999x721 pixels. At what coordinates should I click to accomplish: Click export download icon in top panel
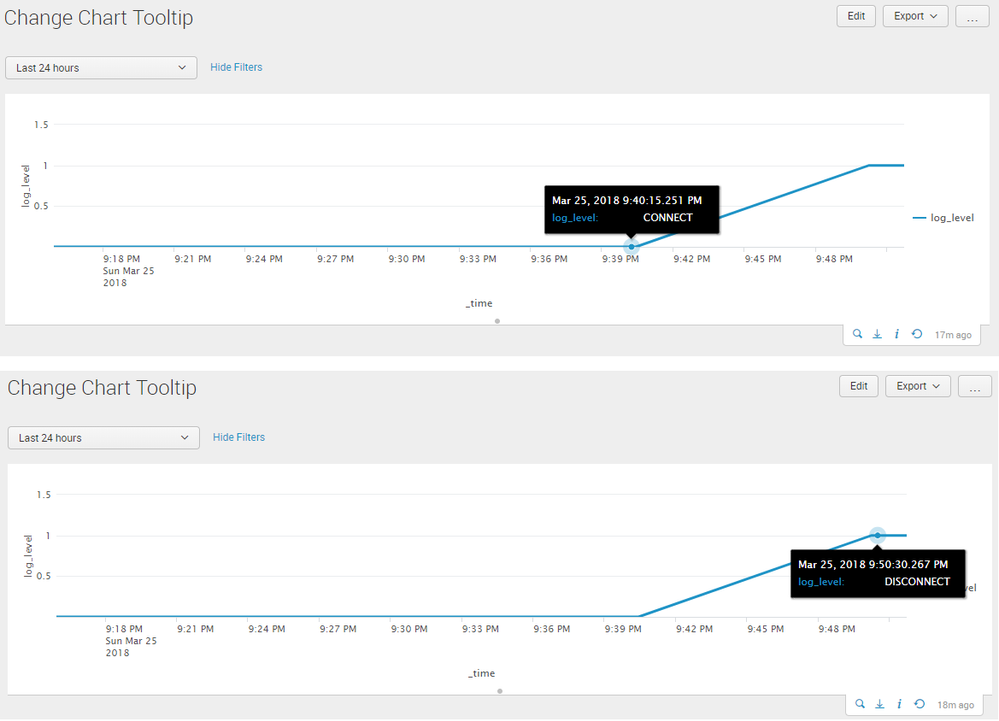coord(877,334)
